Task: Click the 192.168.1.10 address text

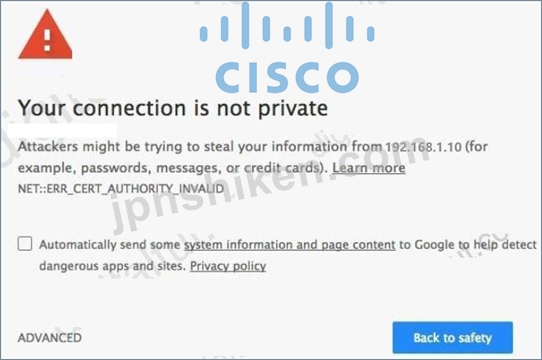Action: click(x=423, y=147)
